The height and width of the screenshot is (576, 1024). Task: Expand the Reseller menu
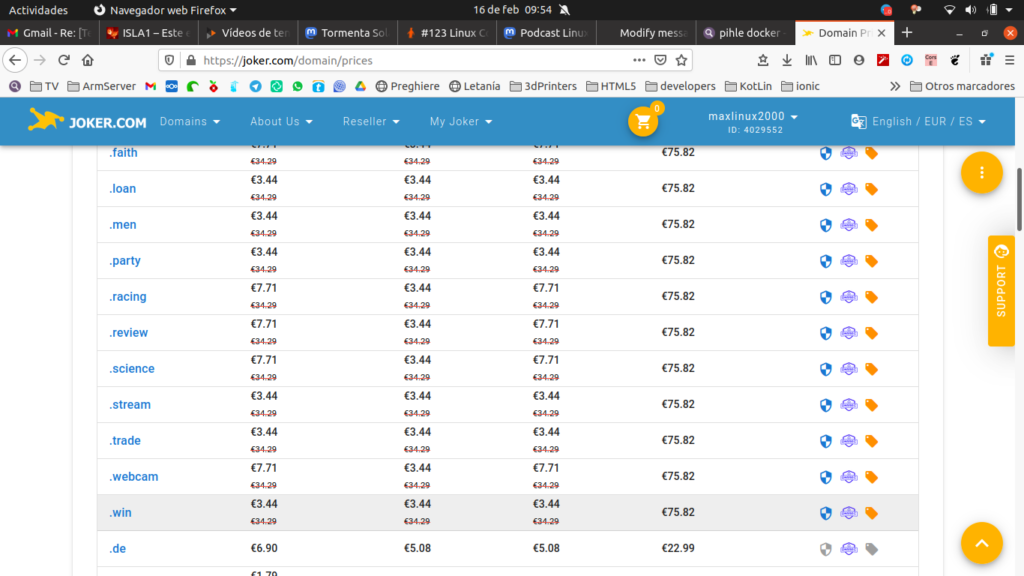[371, 121]
